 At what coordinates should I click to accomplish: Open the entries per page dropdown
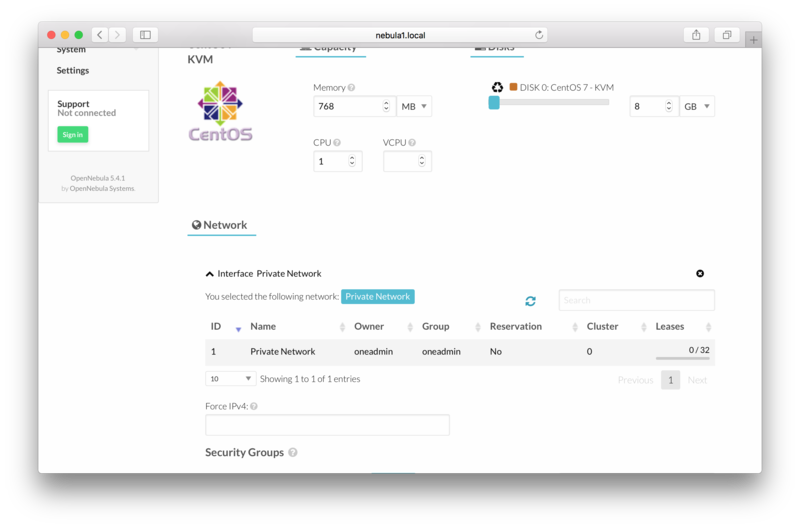pyautogui.click(x=230, y=379)
